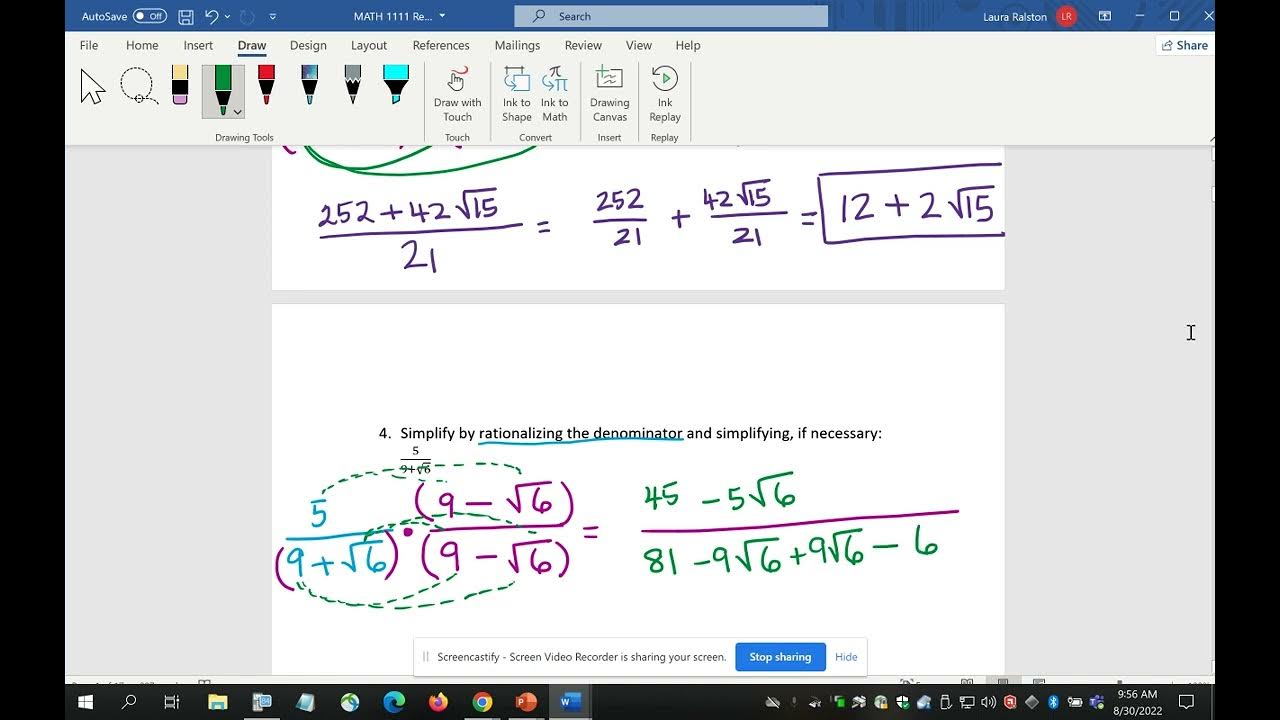
Task: Open the Help tab
Action: tap(688, 45)
